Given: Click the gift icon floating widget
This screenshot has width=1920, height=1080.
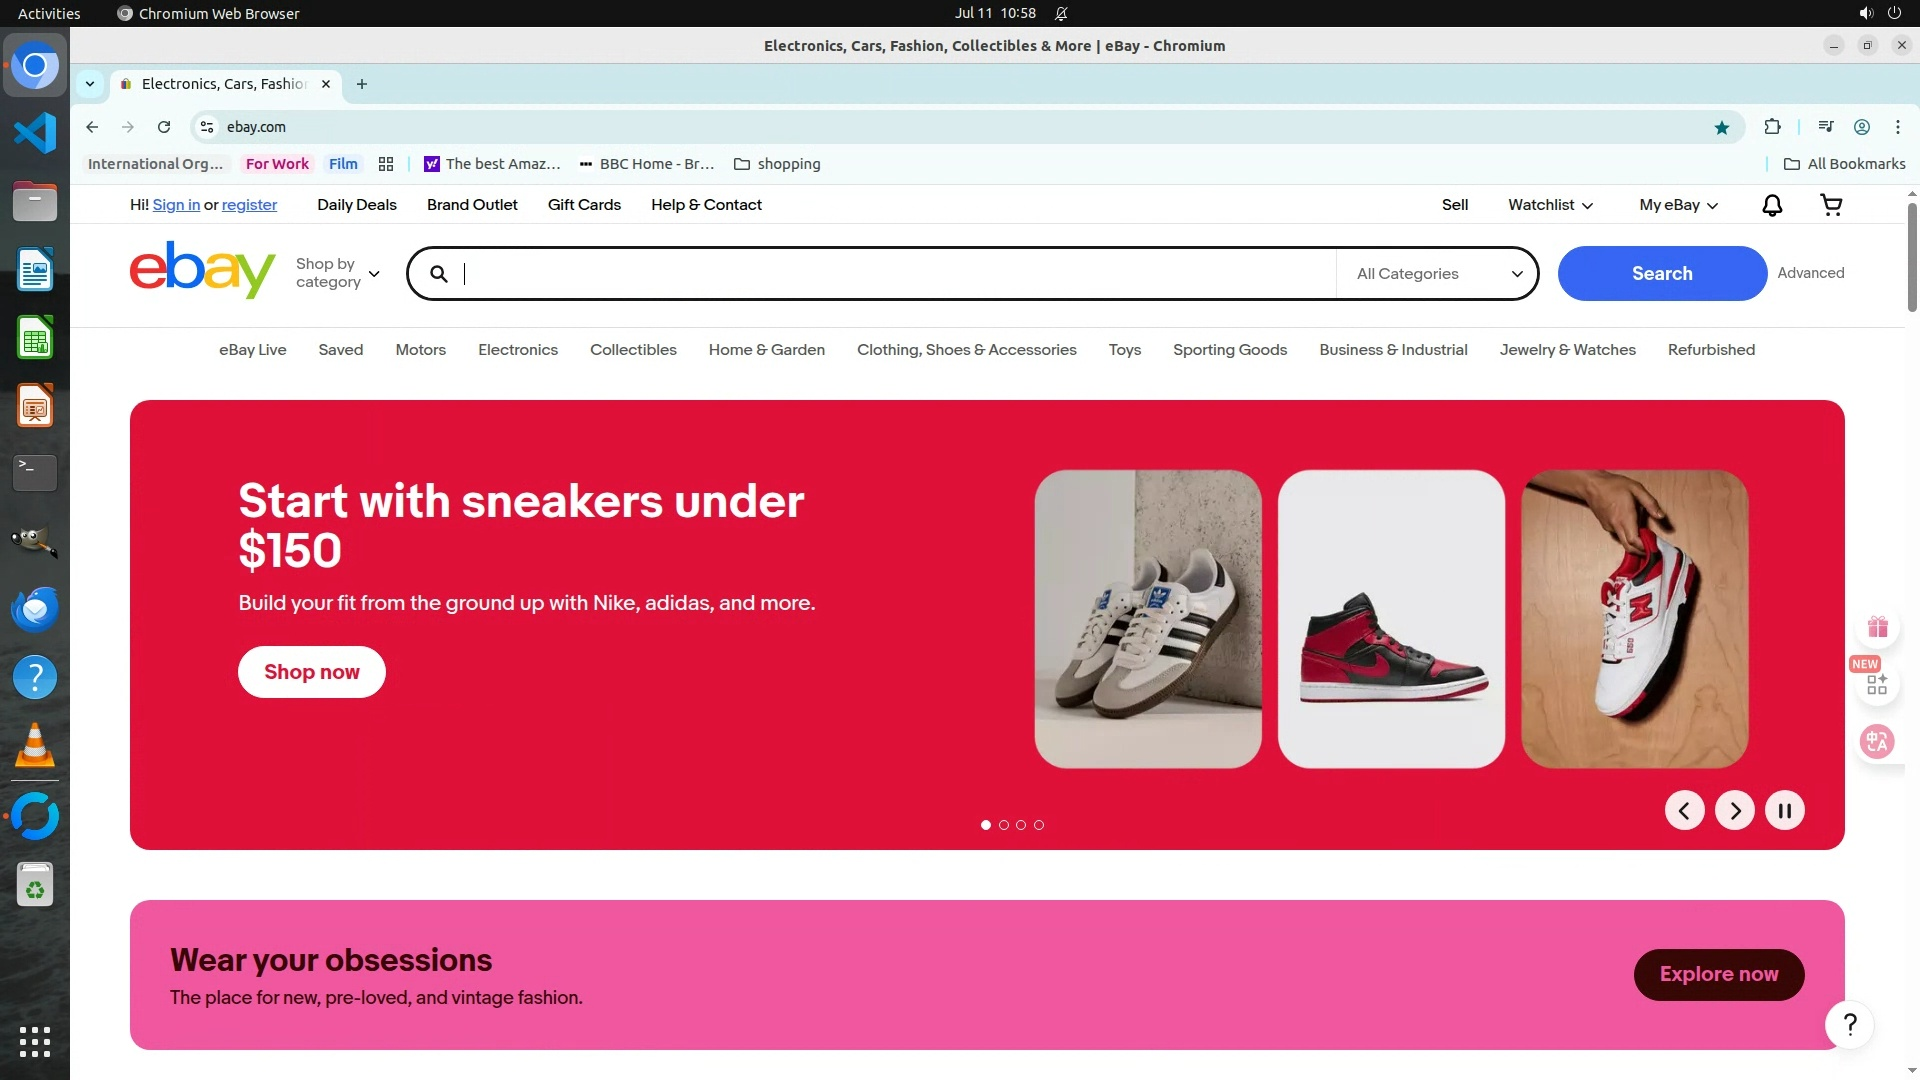Looking at the screenshot, I should pyautogui.click(x=1877, y=628).
